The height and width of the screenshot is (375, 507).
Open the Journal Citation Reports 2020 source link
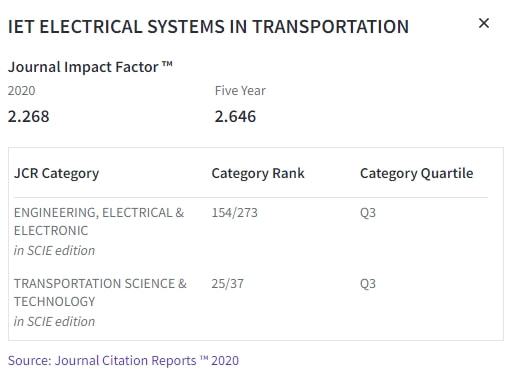point(123,360)
